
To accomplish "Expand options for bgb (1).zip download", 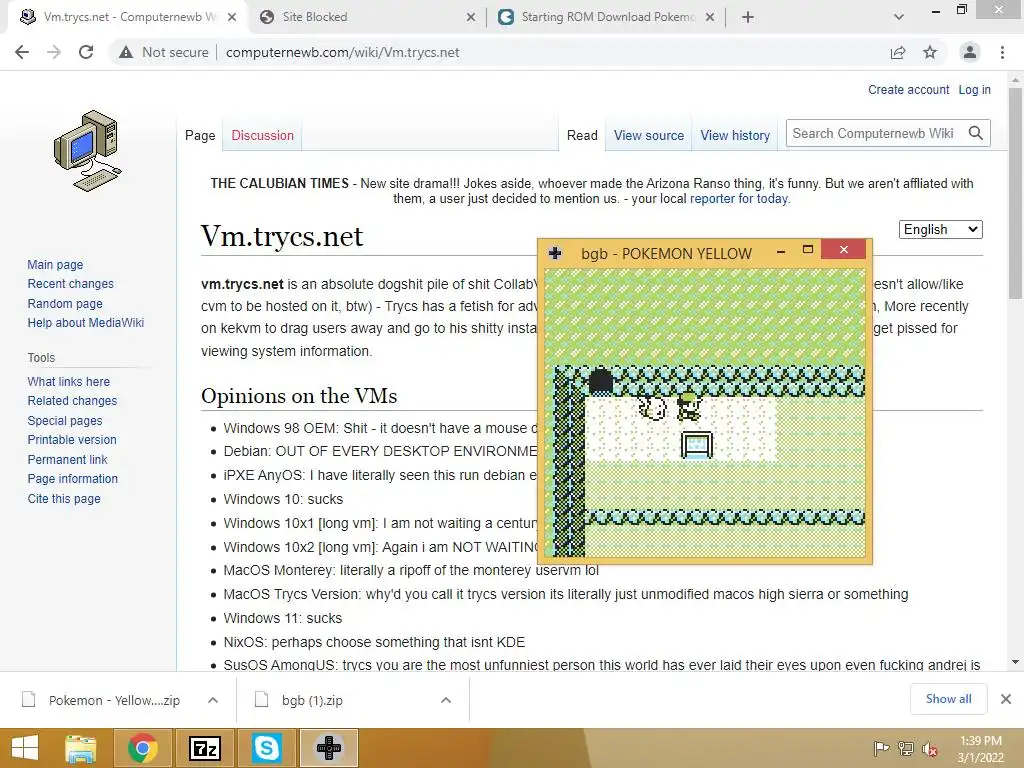I will tap(446, 700).
